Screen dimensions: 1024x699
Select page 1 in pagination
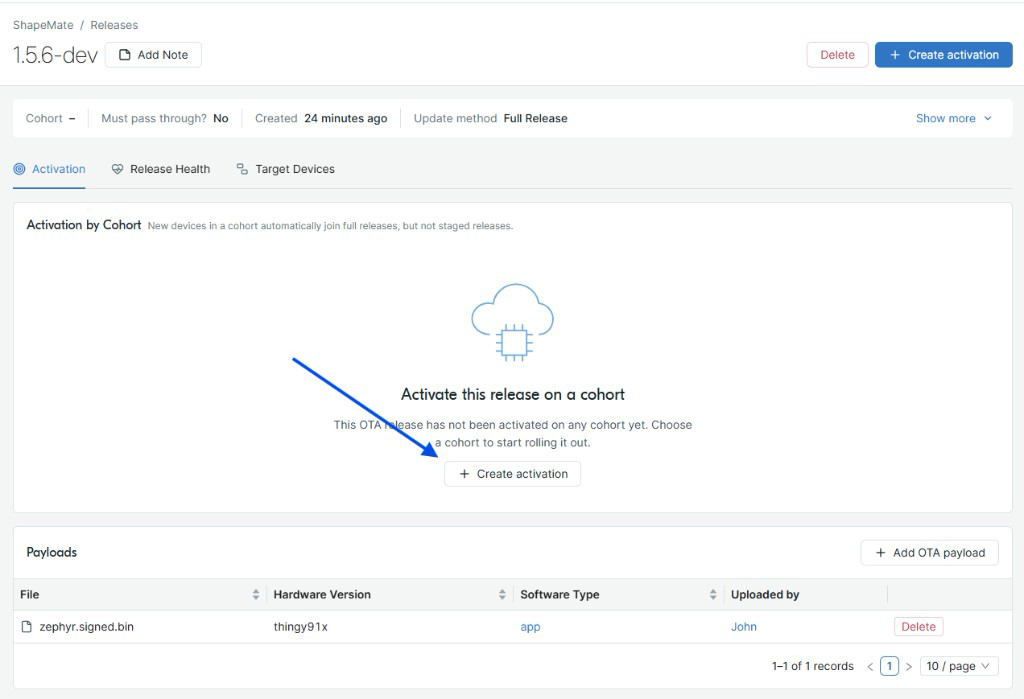[x=889, y=666]
